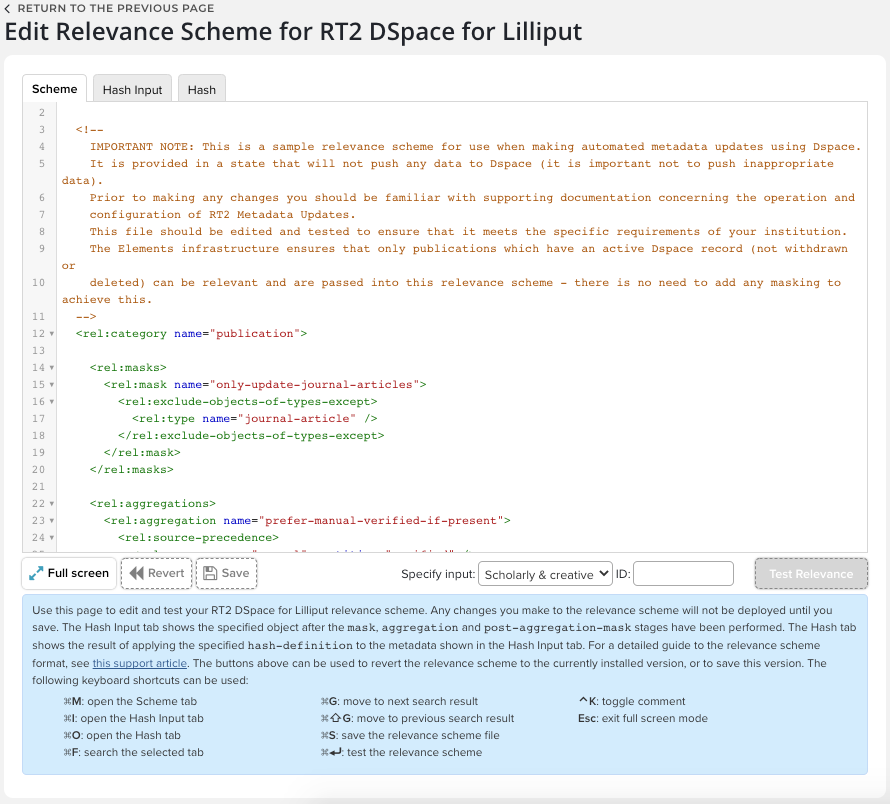Click the opening rel:masks tag
The width and height of the screenshot is (890, 804).
(x=128, y=367)
